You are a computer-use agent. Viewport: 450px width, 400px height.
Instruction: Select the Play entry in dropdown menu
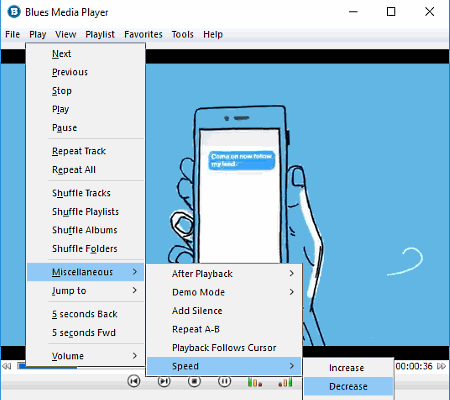tap(85, 109)
